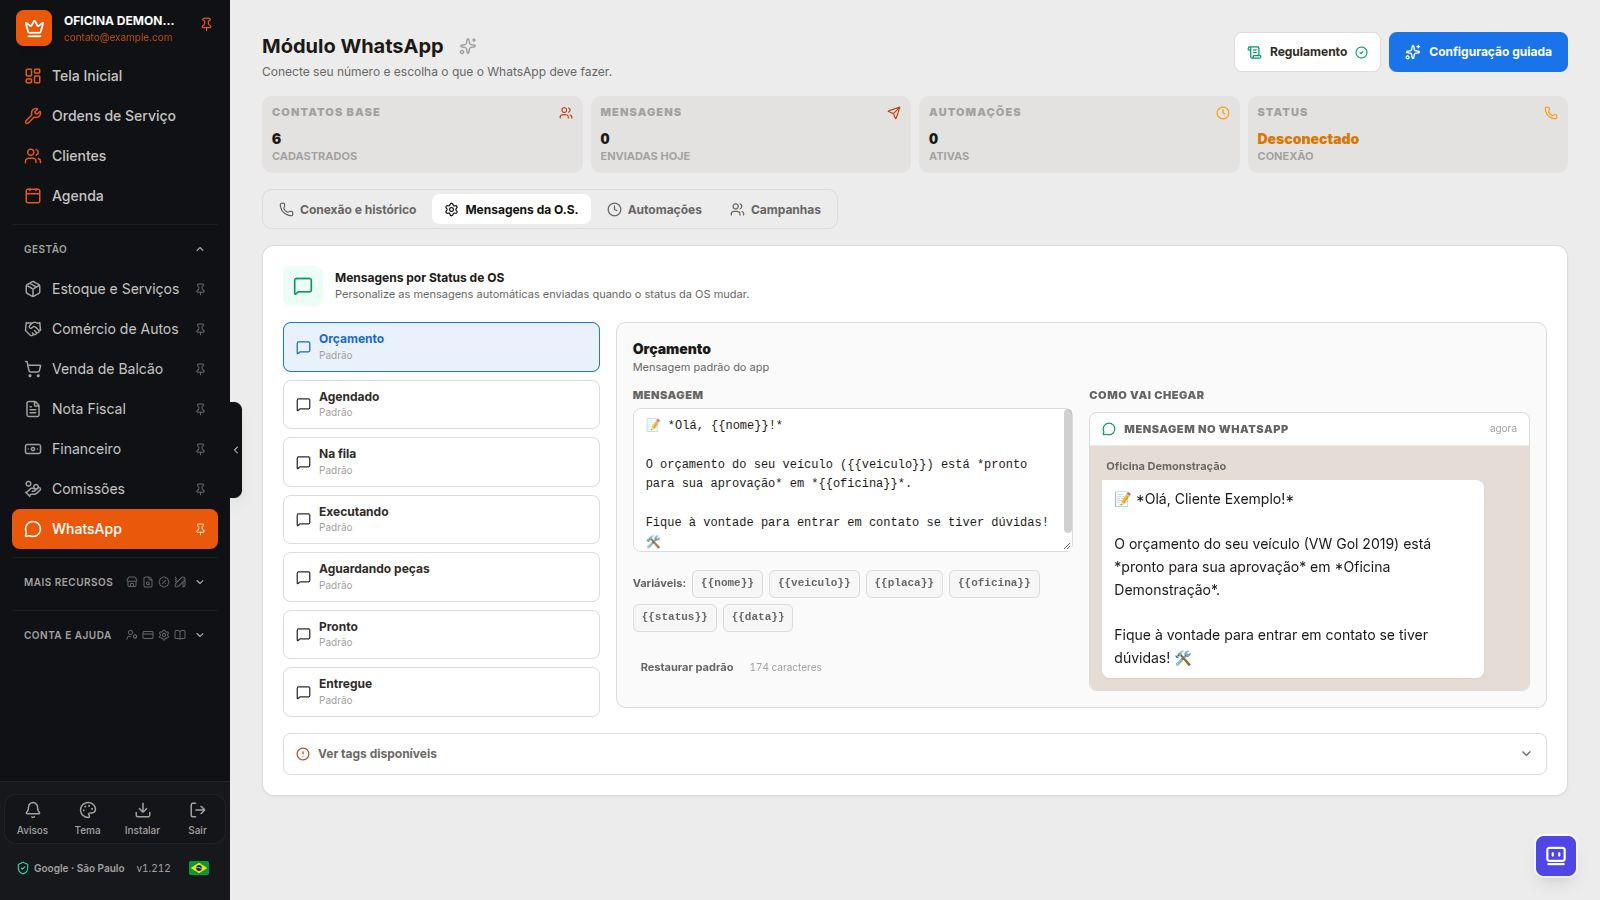Click the crown logo icon in sidebar
1600x900 pixels.
34,28
